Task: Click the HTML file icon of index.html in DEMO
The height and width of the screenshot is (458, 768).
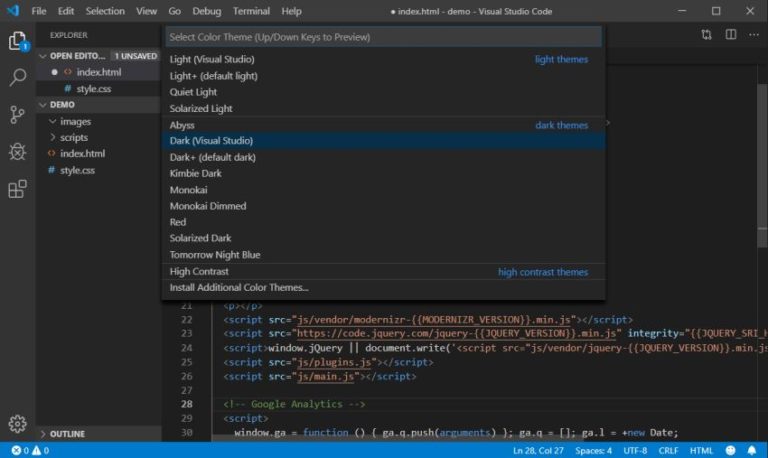Action: 51,153
